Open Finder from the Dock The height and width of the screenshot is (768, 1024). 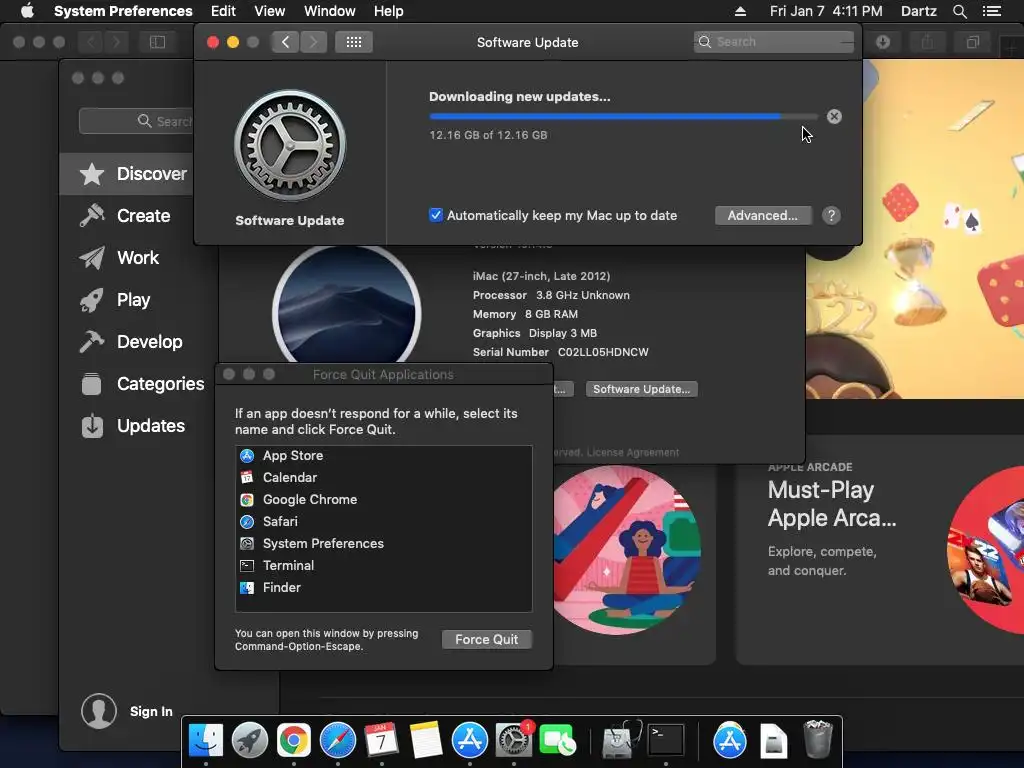[x=206, y=741]
